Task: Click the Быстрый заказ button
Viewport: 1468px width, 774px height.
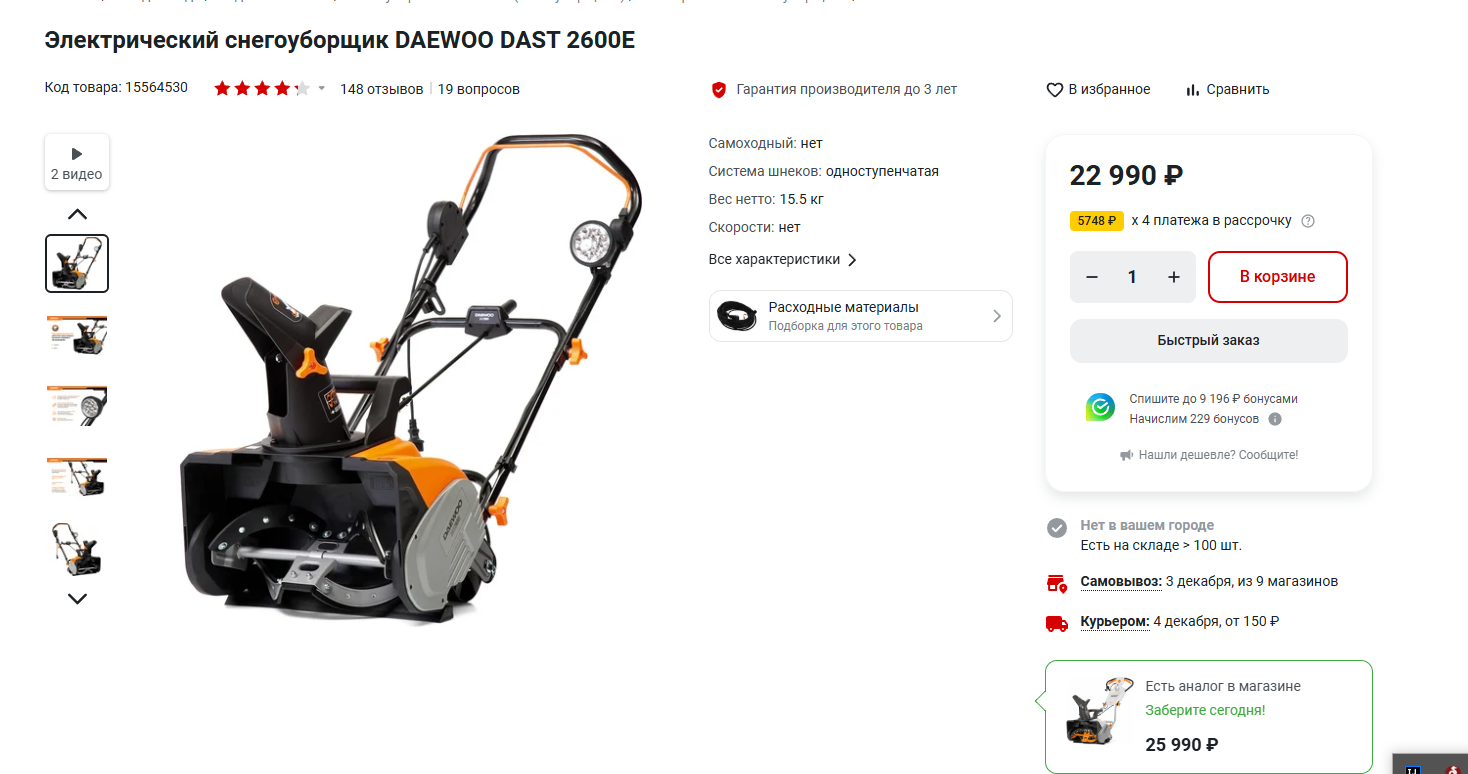Action: click(x=1208, y=340)
